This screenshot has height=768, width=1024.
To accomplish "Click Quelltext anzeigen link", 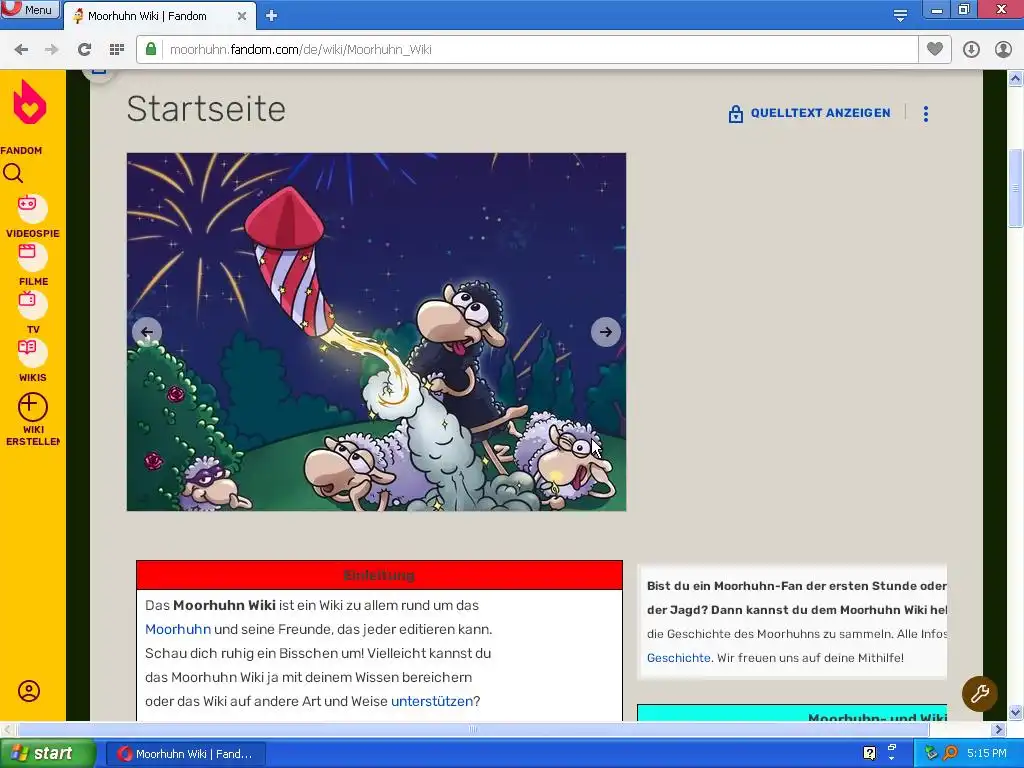I will tap(820, 113).
